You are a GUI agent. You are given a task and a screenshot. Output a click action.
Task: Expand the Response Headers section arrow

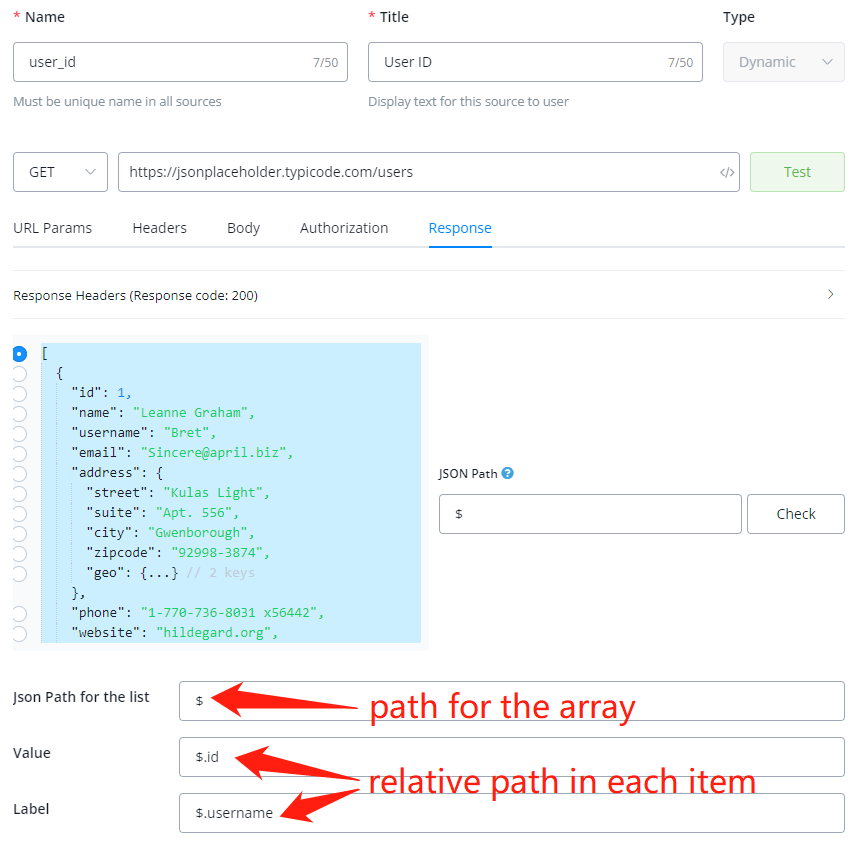point(830,295)
